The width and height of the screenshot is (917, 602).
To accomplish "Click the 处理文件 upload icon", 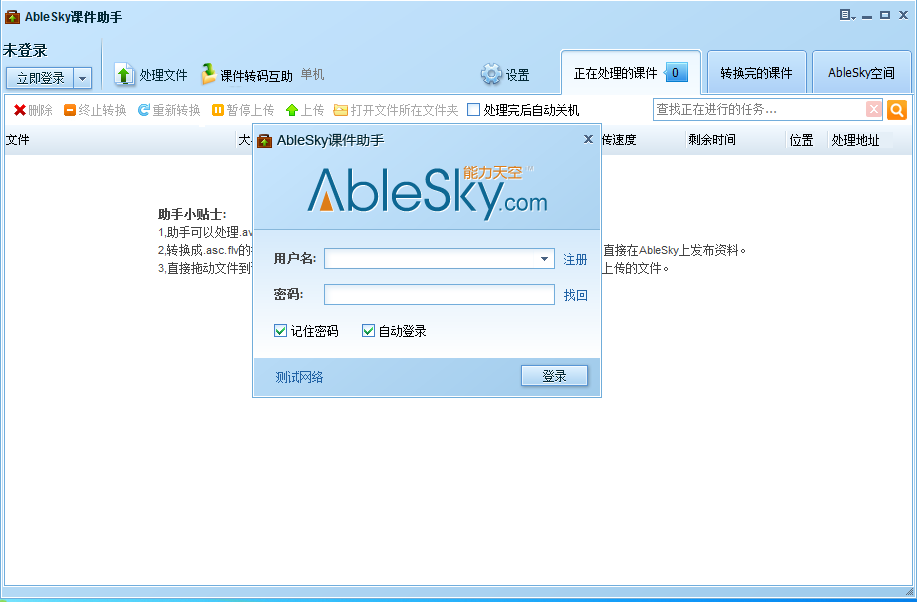I will (x=124, y=74).
